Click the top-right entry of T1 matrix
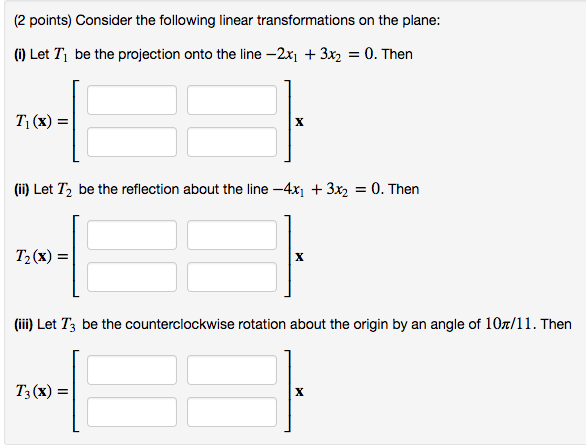Viewport: 586px width, 448px height. click(x=232, y=100)
